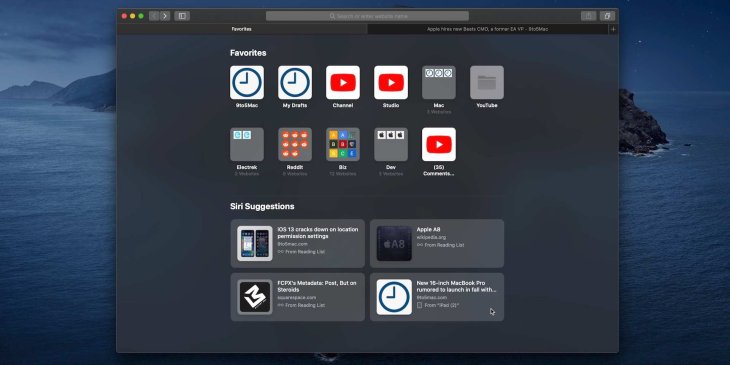
Task: Open iOS 13 location permission suggestion
Action: 297,243
